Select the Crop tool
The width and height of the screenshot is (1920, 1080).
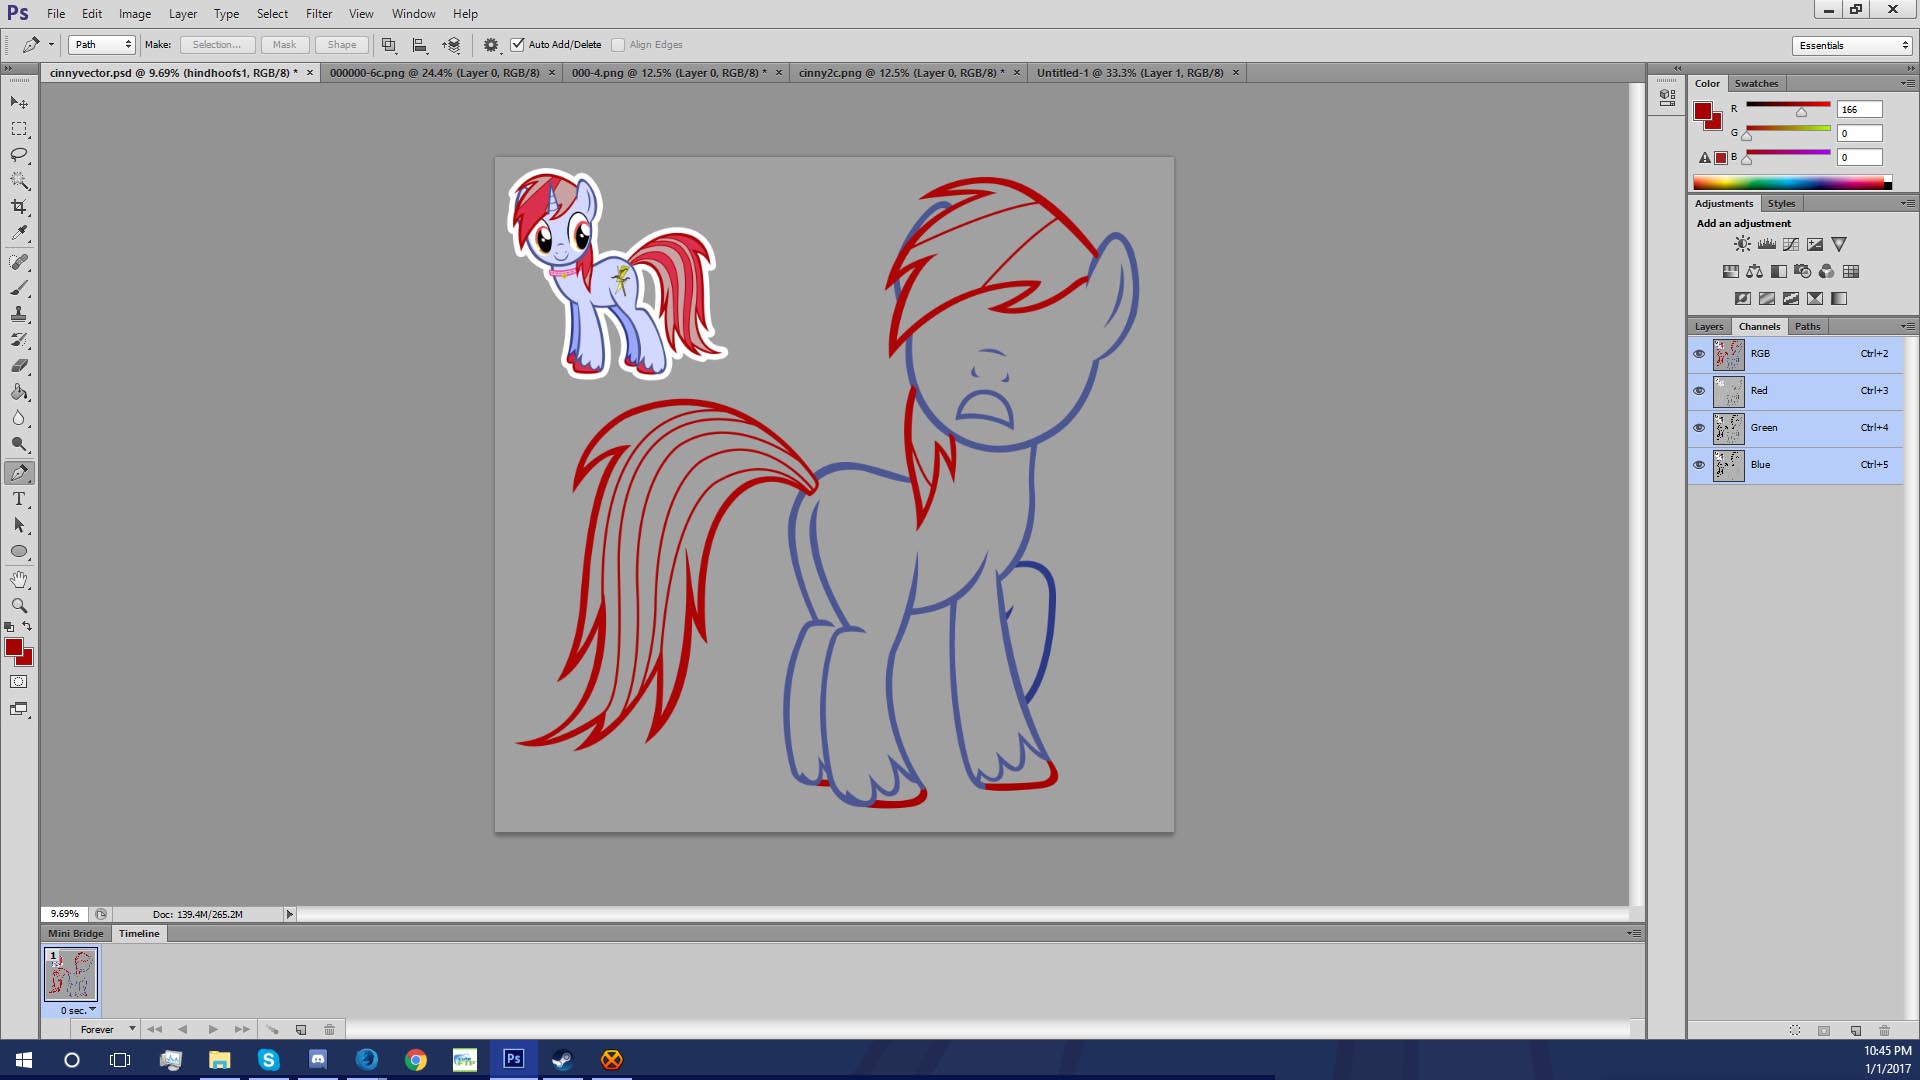click(19, 207)
